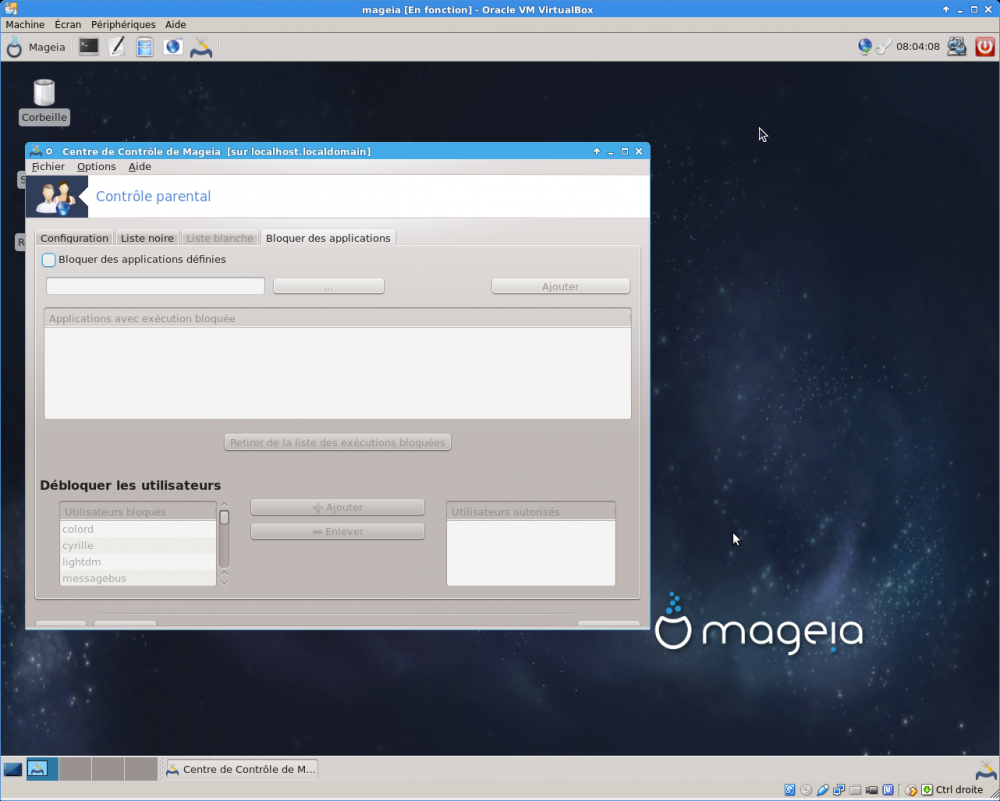Screen dimensions: 1000x801
Task: Open the Control Center Aide menu
Action: [x=140, y=166]
